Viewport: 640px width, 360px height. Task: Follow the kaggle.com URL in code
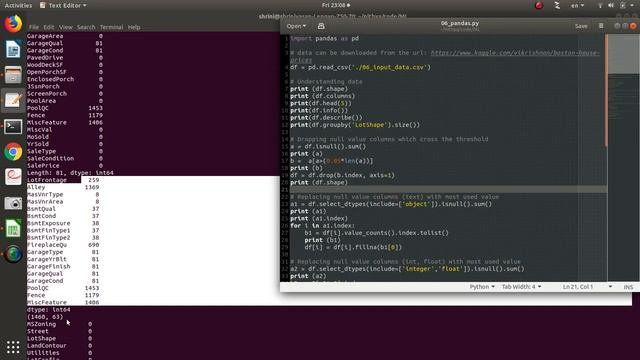(x=515, y=53)
